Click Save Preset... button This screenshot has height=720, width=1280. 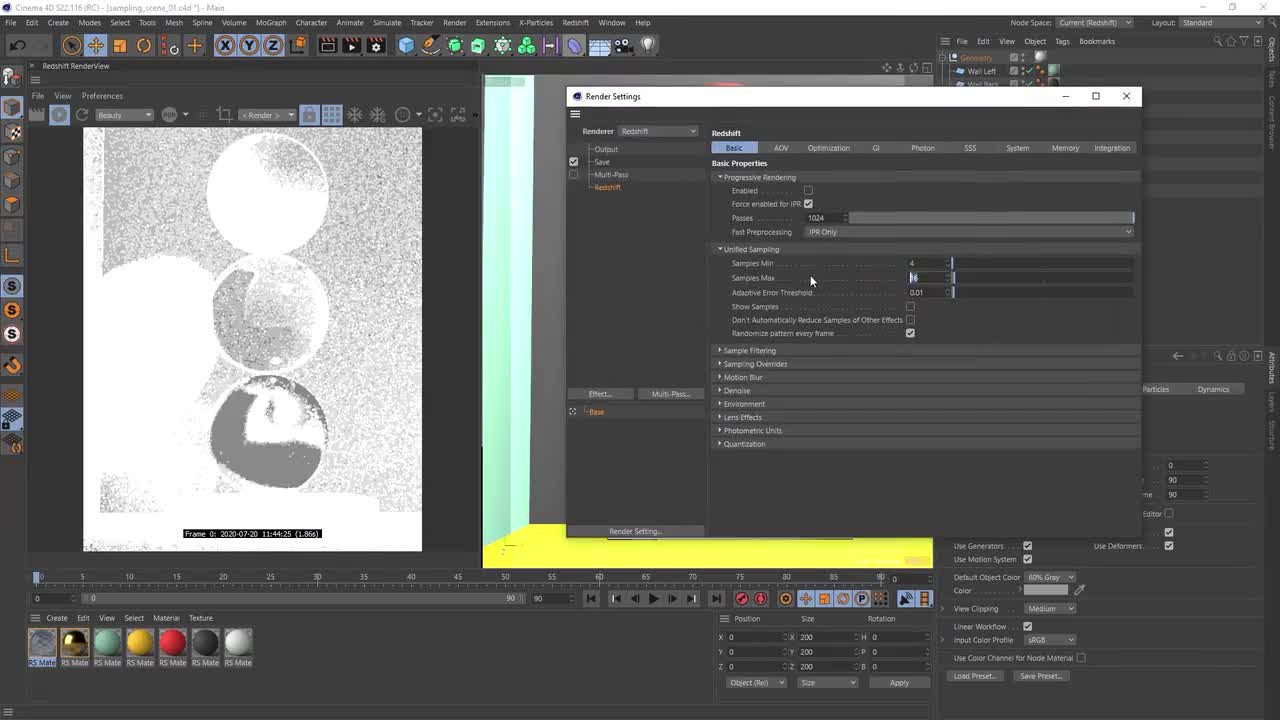pos(1040,676)
